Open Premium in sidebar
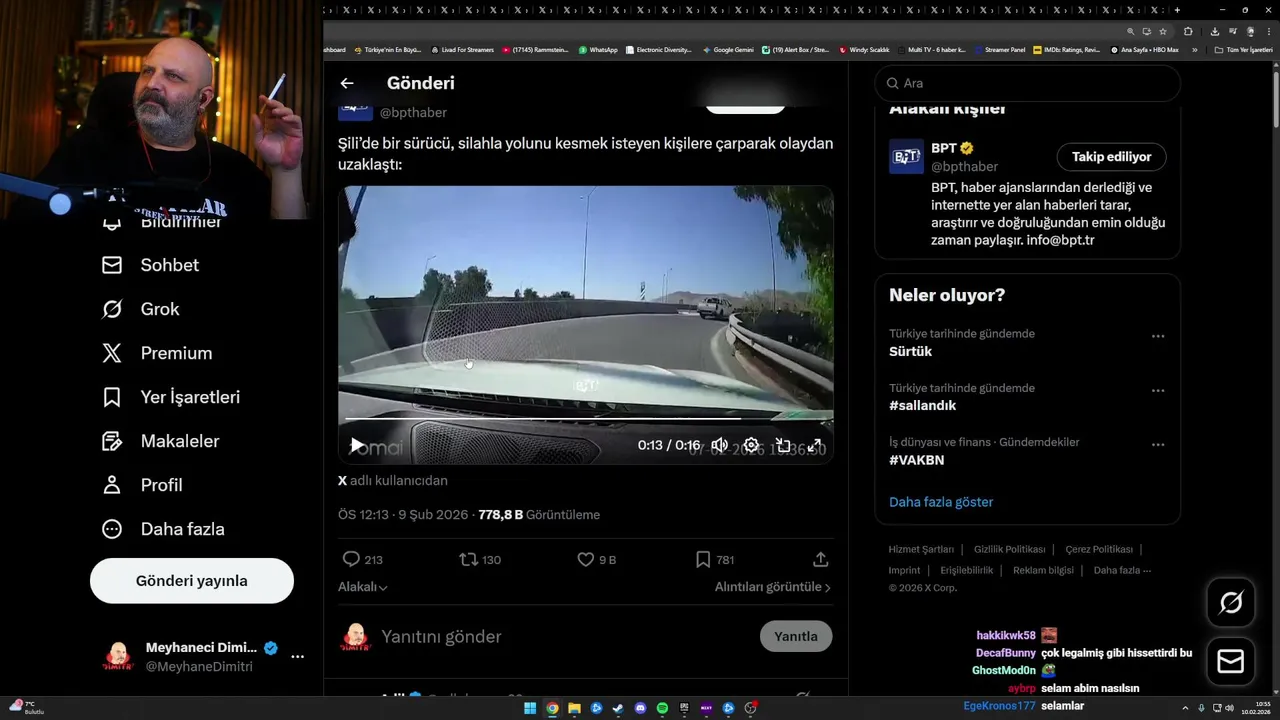The height and width of the screenshot is (720, 1280). (157, 353)
